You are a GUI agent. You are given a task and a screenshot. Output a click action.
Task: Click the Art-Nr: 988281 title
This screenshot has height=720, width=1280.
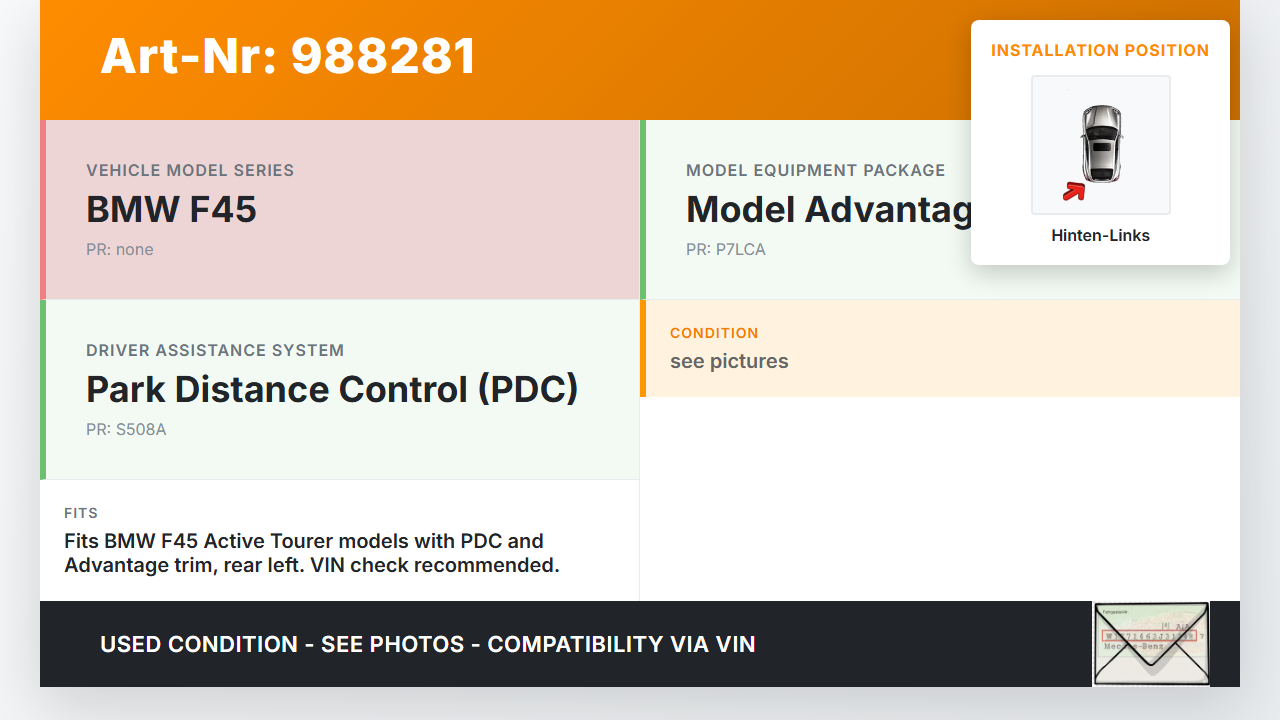pyautogui.click(x=288, y=56)
